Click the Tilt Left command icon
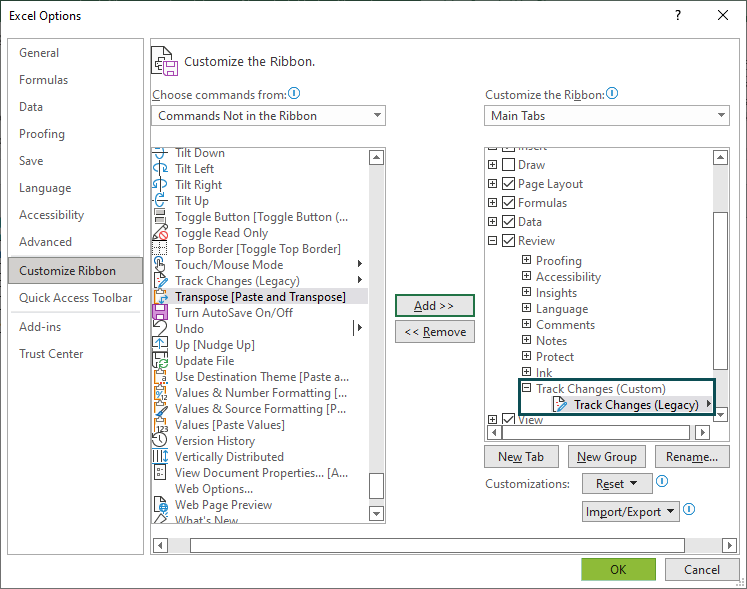Image resolution: width=747 pixels, height=589 pixels. coord(160,169)
